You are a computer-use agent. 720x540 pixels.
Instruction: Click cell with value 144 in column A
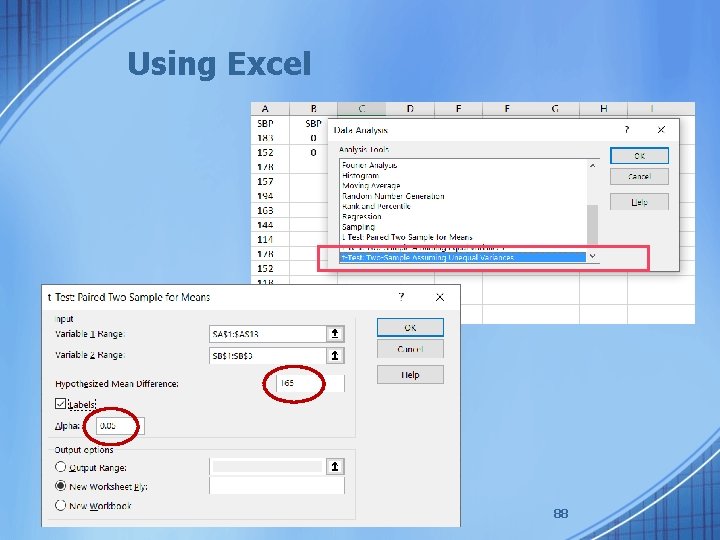(x=270, y=225)
